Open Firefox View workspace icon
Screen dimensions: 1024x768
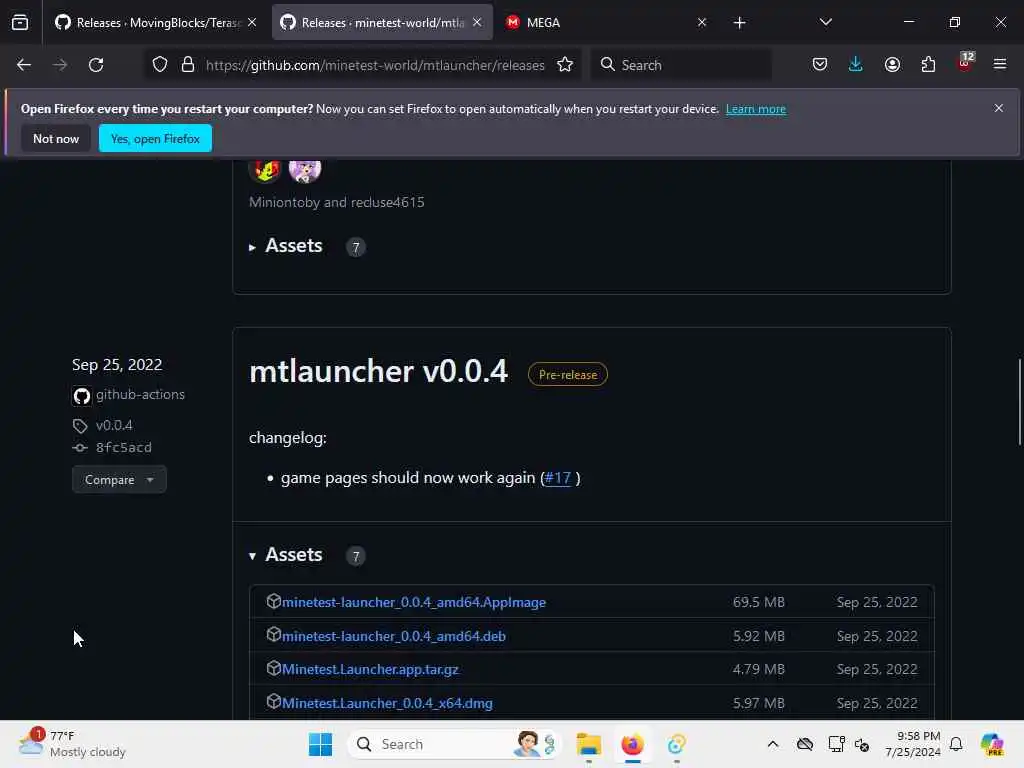(x=20, y=22)
